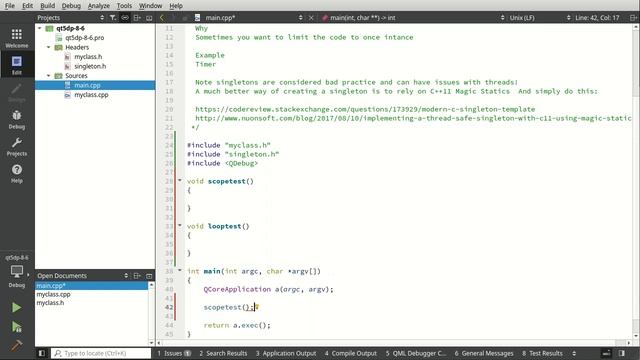Change the Unix (LF) line ending dropdown
640x360 pixels.
(x=540, y=18)
